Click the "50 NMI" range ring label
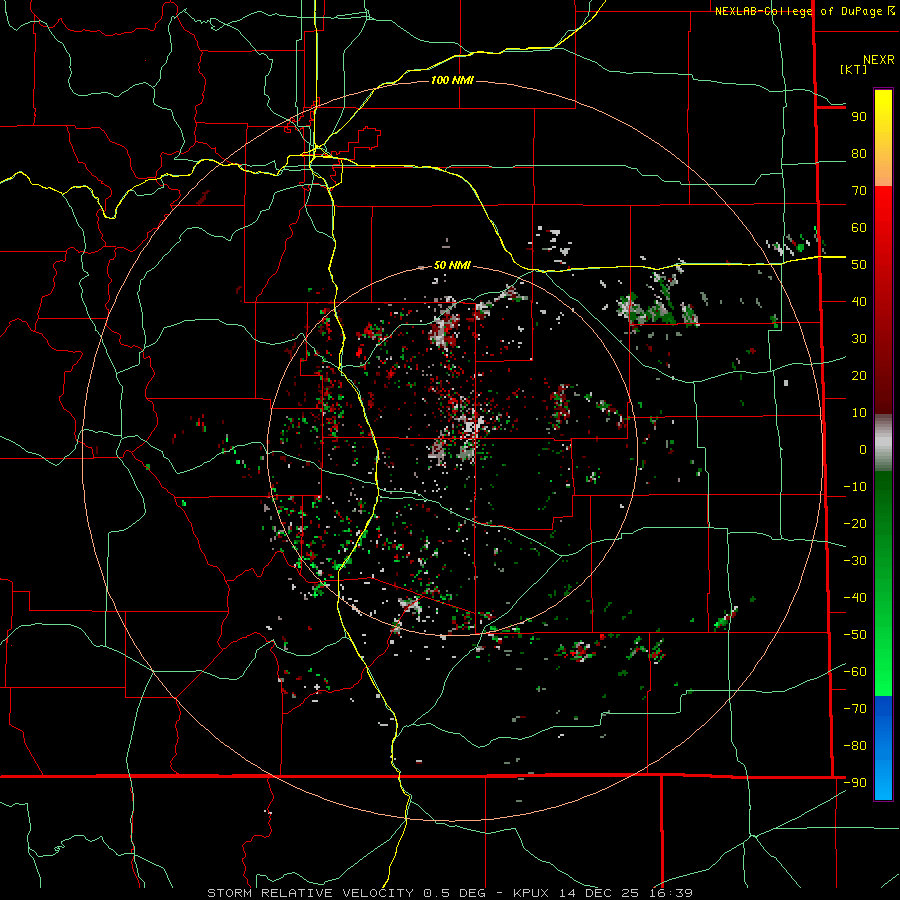 pos(452,265)
